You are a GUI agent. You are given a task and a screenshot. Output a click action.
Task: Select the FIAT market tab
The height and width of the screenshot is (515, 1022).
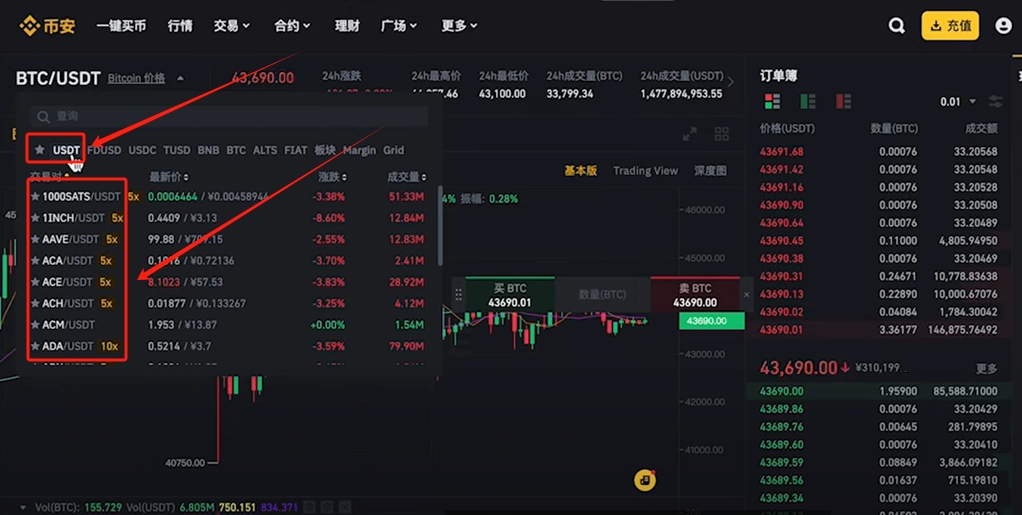(295, 150)
